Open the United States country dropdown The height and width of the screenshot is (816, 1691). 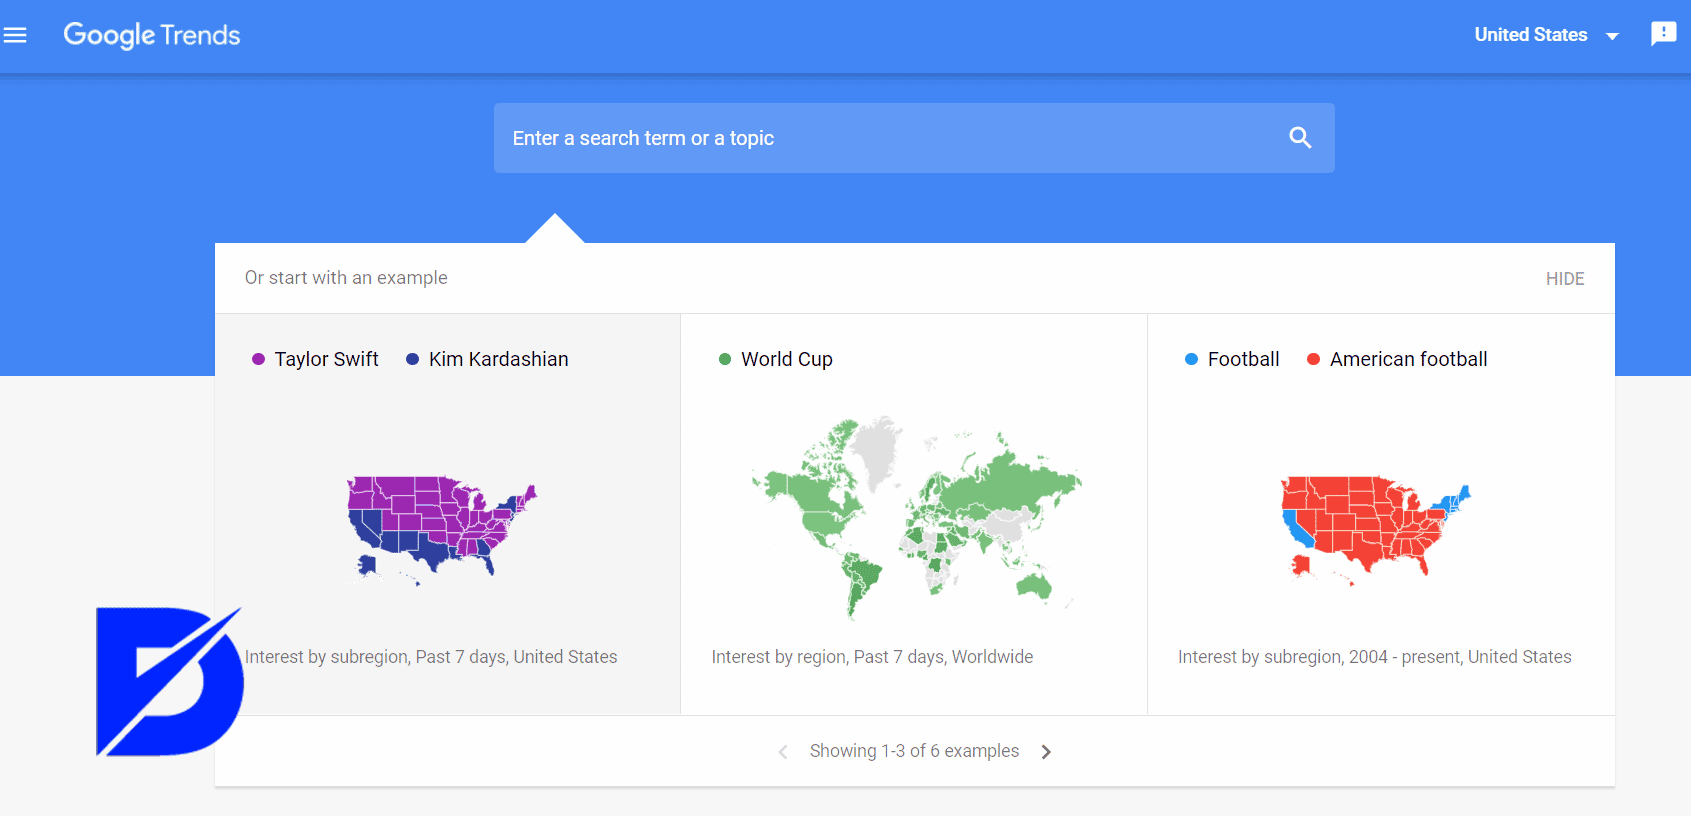tap(1546, 35)
